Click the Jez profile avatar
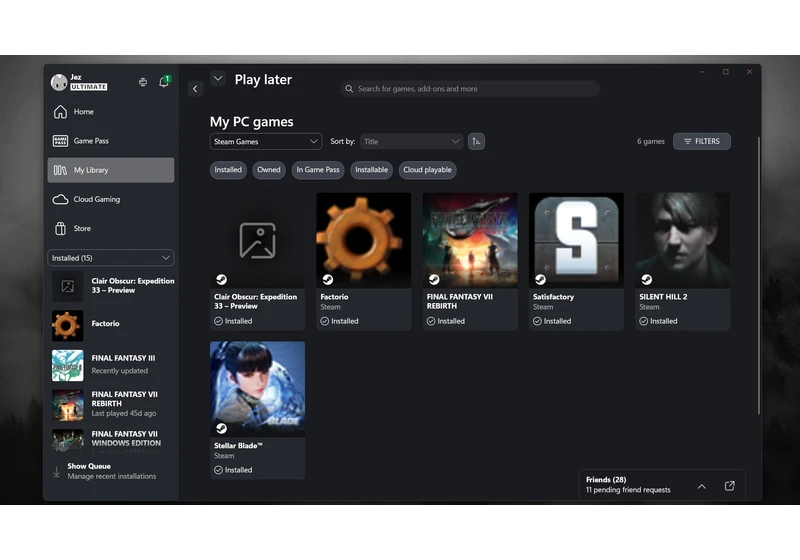 [x=59, y=82]
